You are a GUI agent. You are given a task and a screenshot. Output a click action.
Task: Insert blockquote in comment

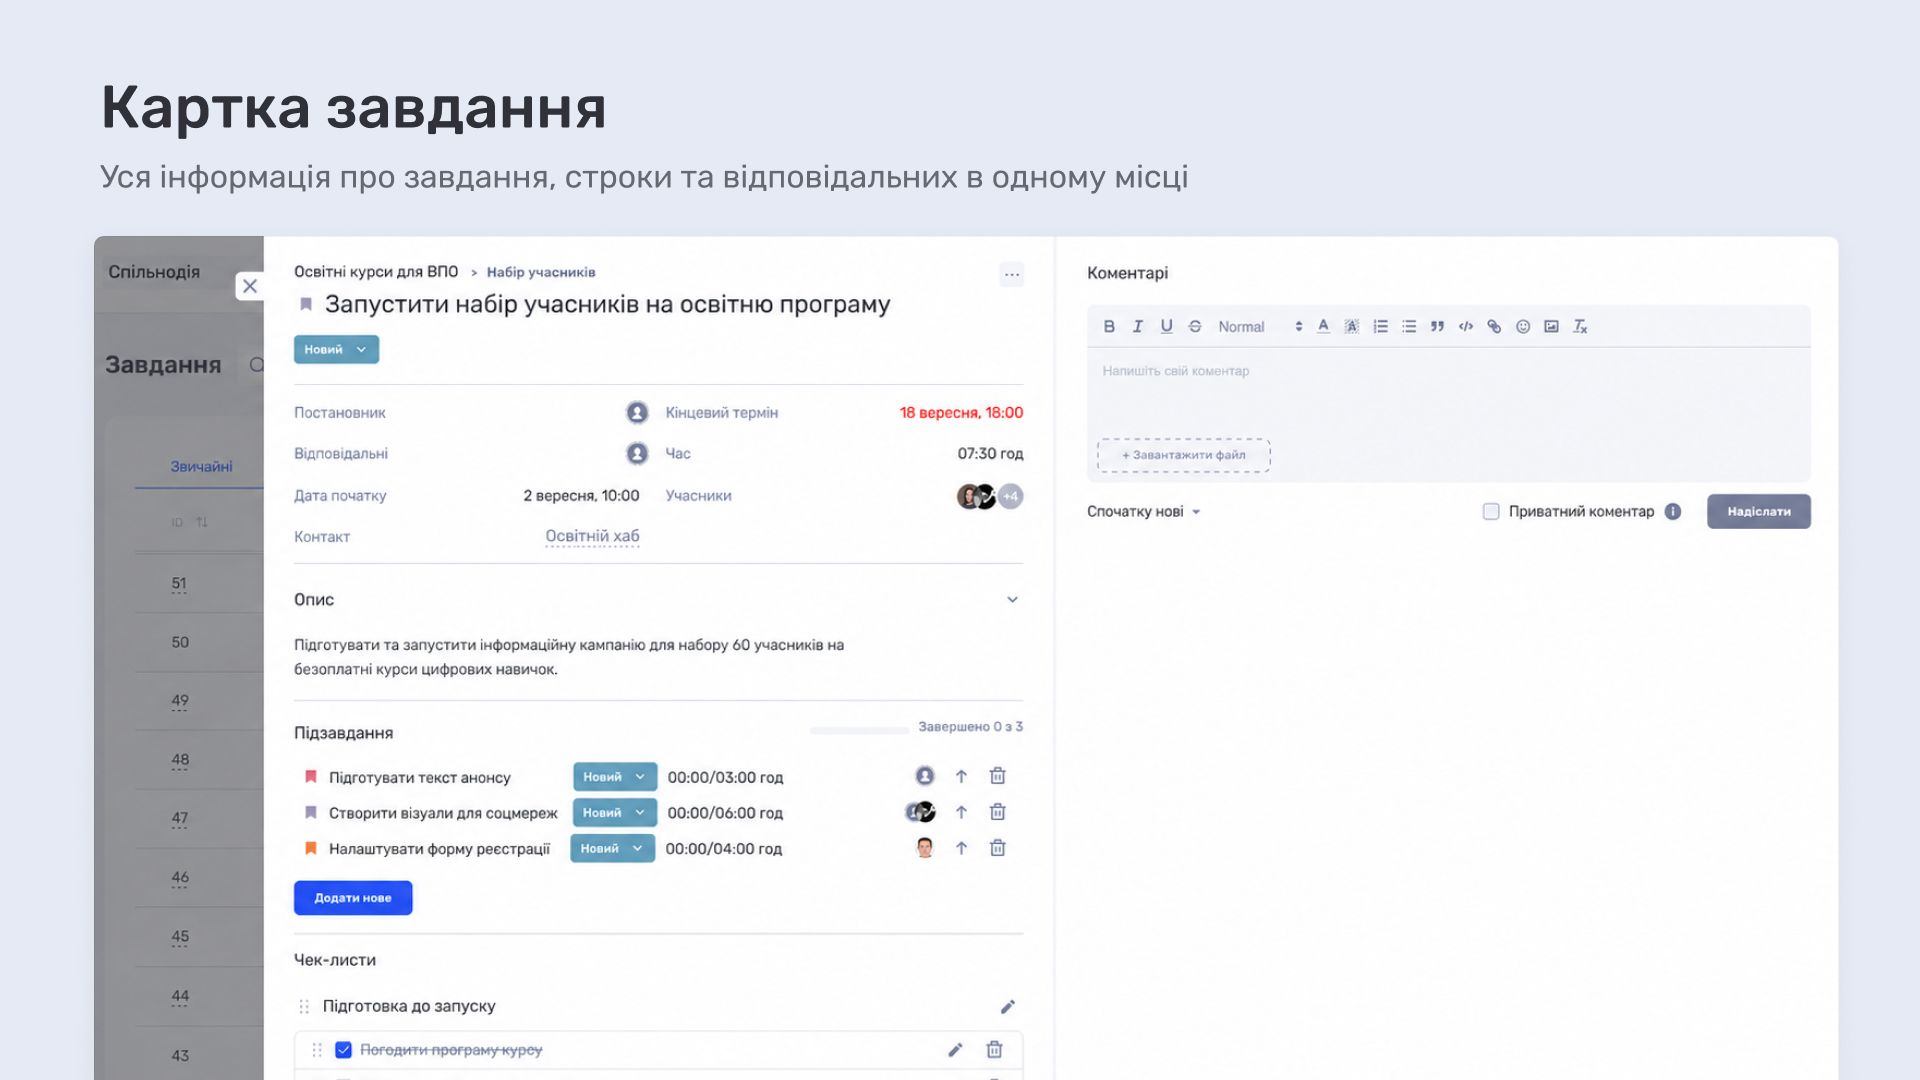(x=1437, y=326)
